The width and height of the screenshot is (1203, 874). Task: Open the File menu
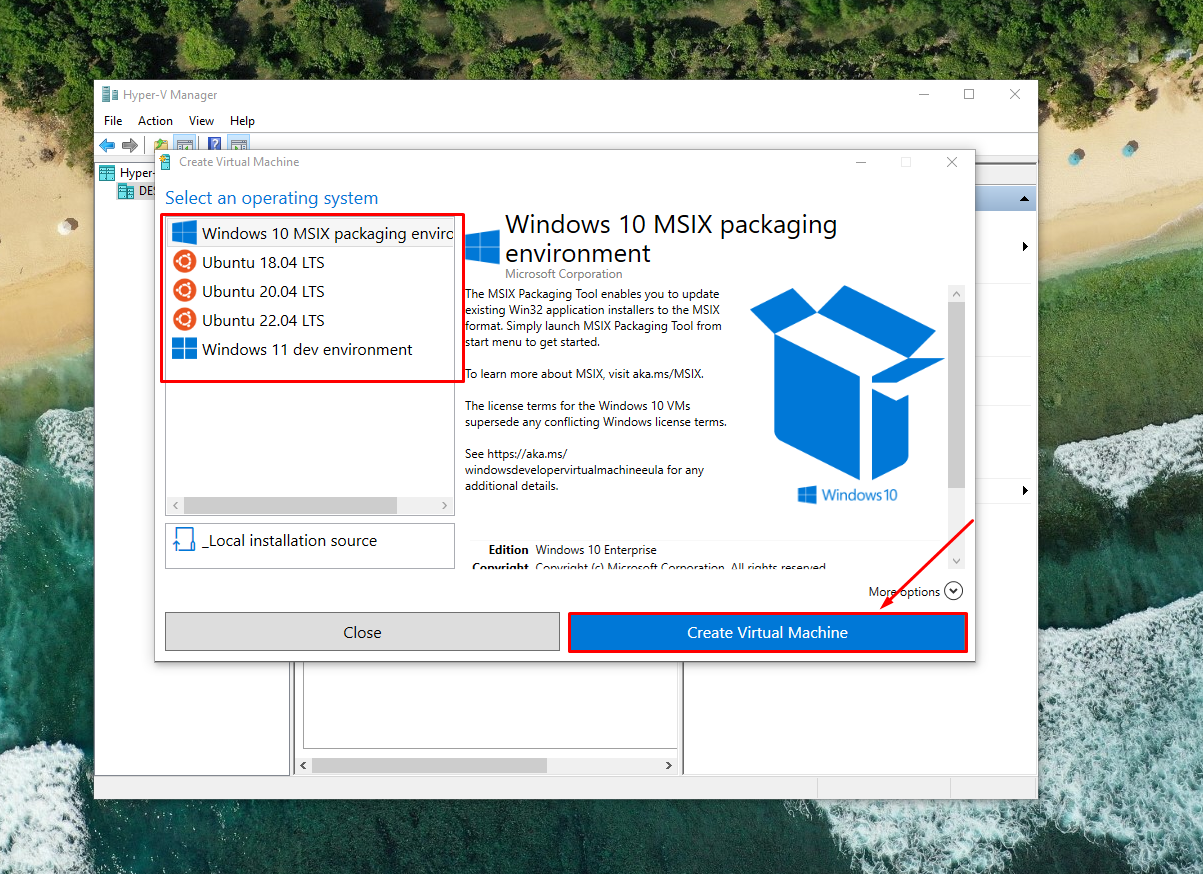point(113,121)
